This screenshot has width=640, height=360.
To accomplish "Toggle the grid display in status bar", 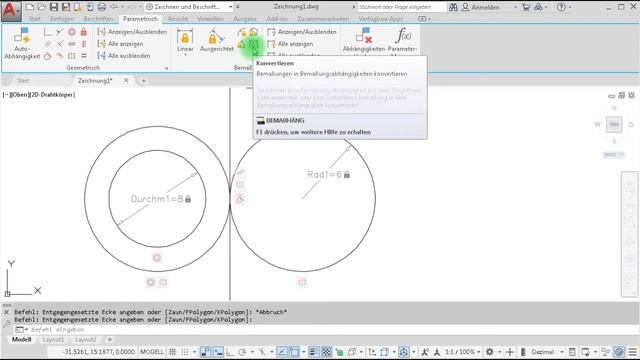I will point(173,352).
